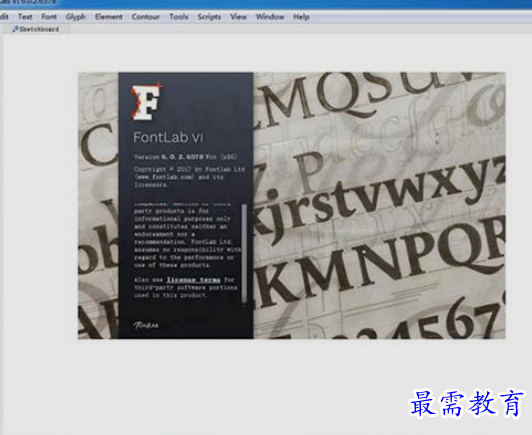The height and width of the screenshot is (435, 532).
Task: Switch to the Sketchboard tab
Action: (36, 29)
